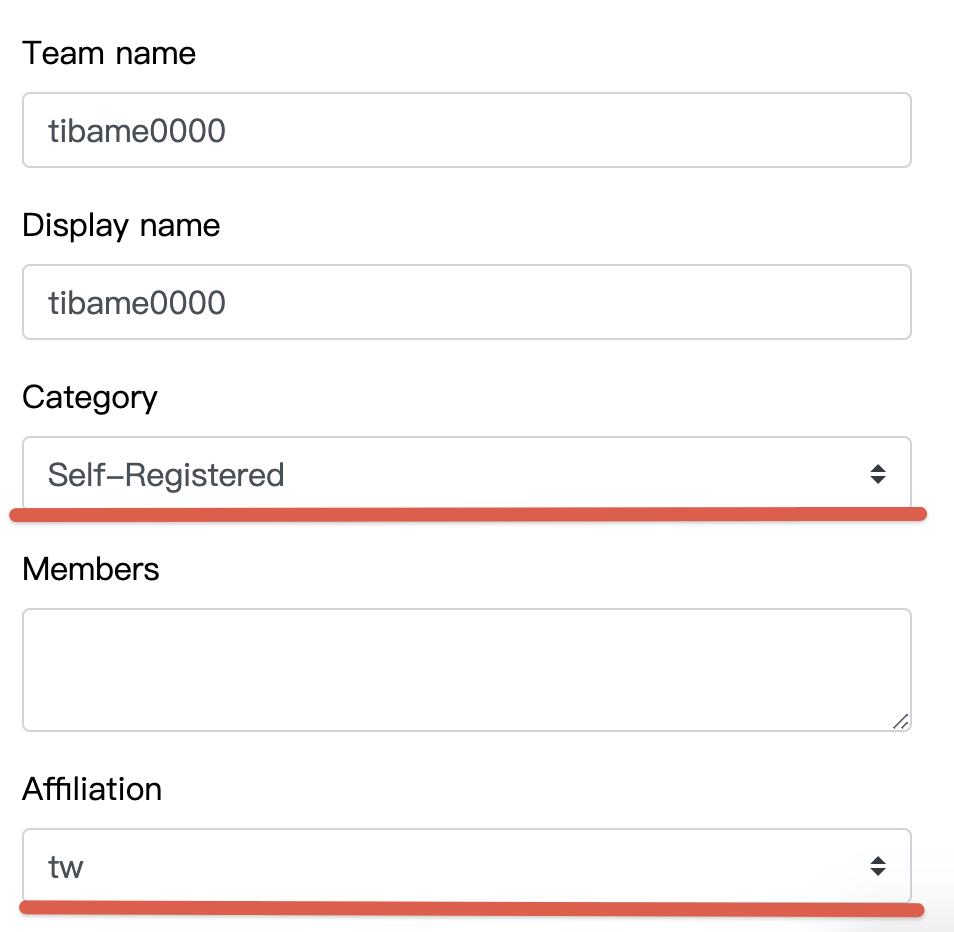Click the "Display name" field label
Screen dimensions: 954x932
[x=121, y=225]
